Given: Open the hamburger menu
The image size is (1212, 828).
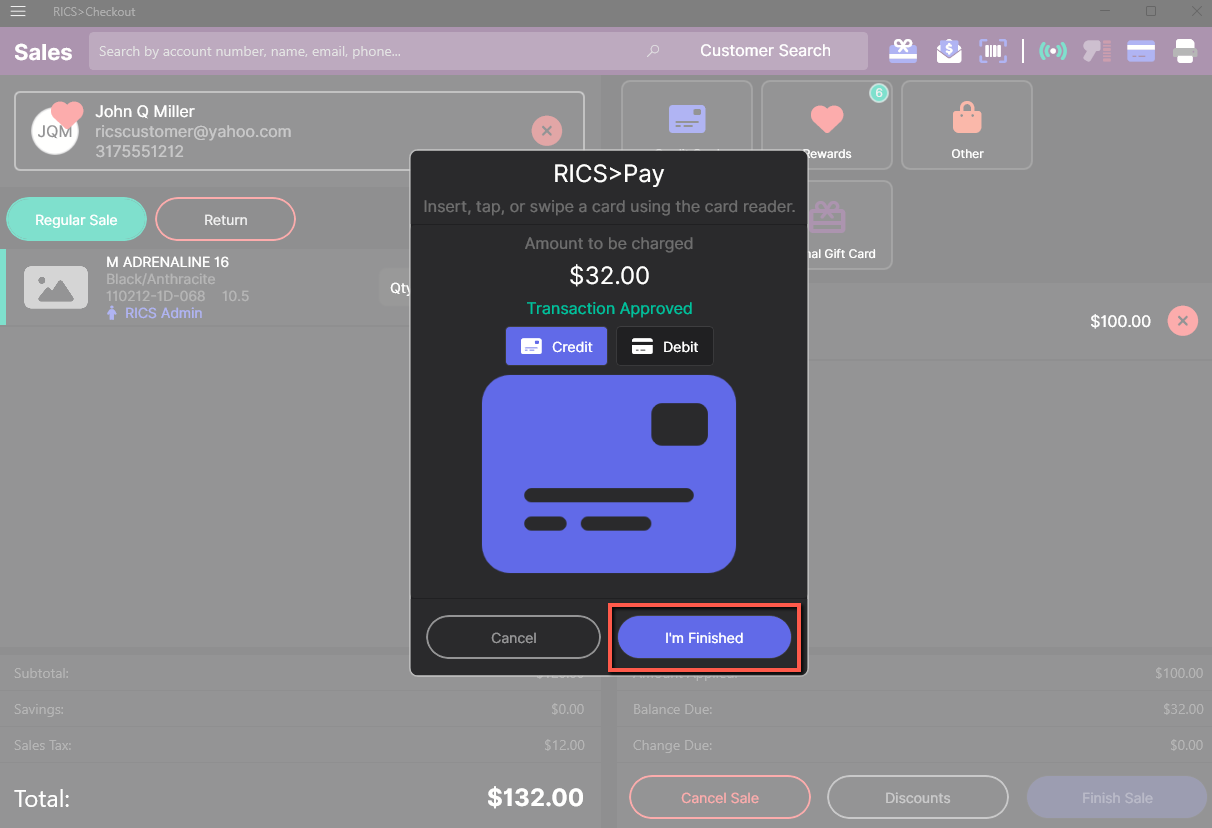Looking at the screenshot, I should click(18, 11).
